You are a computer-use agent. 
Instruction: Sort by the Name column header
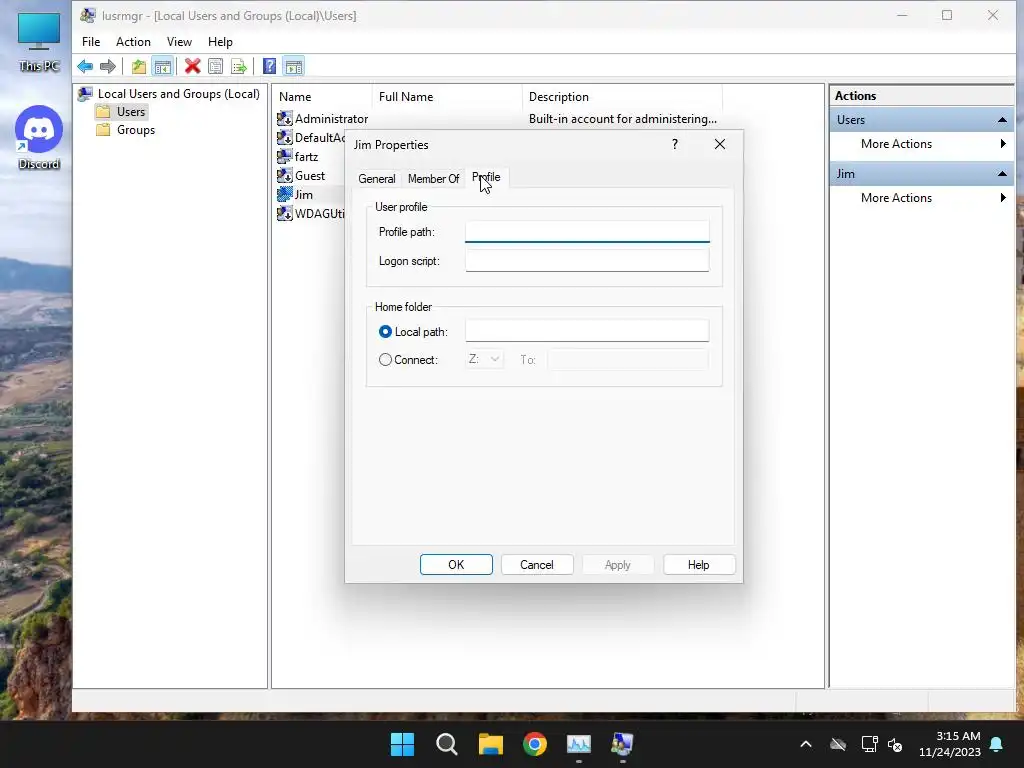[x=322, y=97]
